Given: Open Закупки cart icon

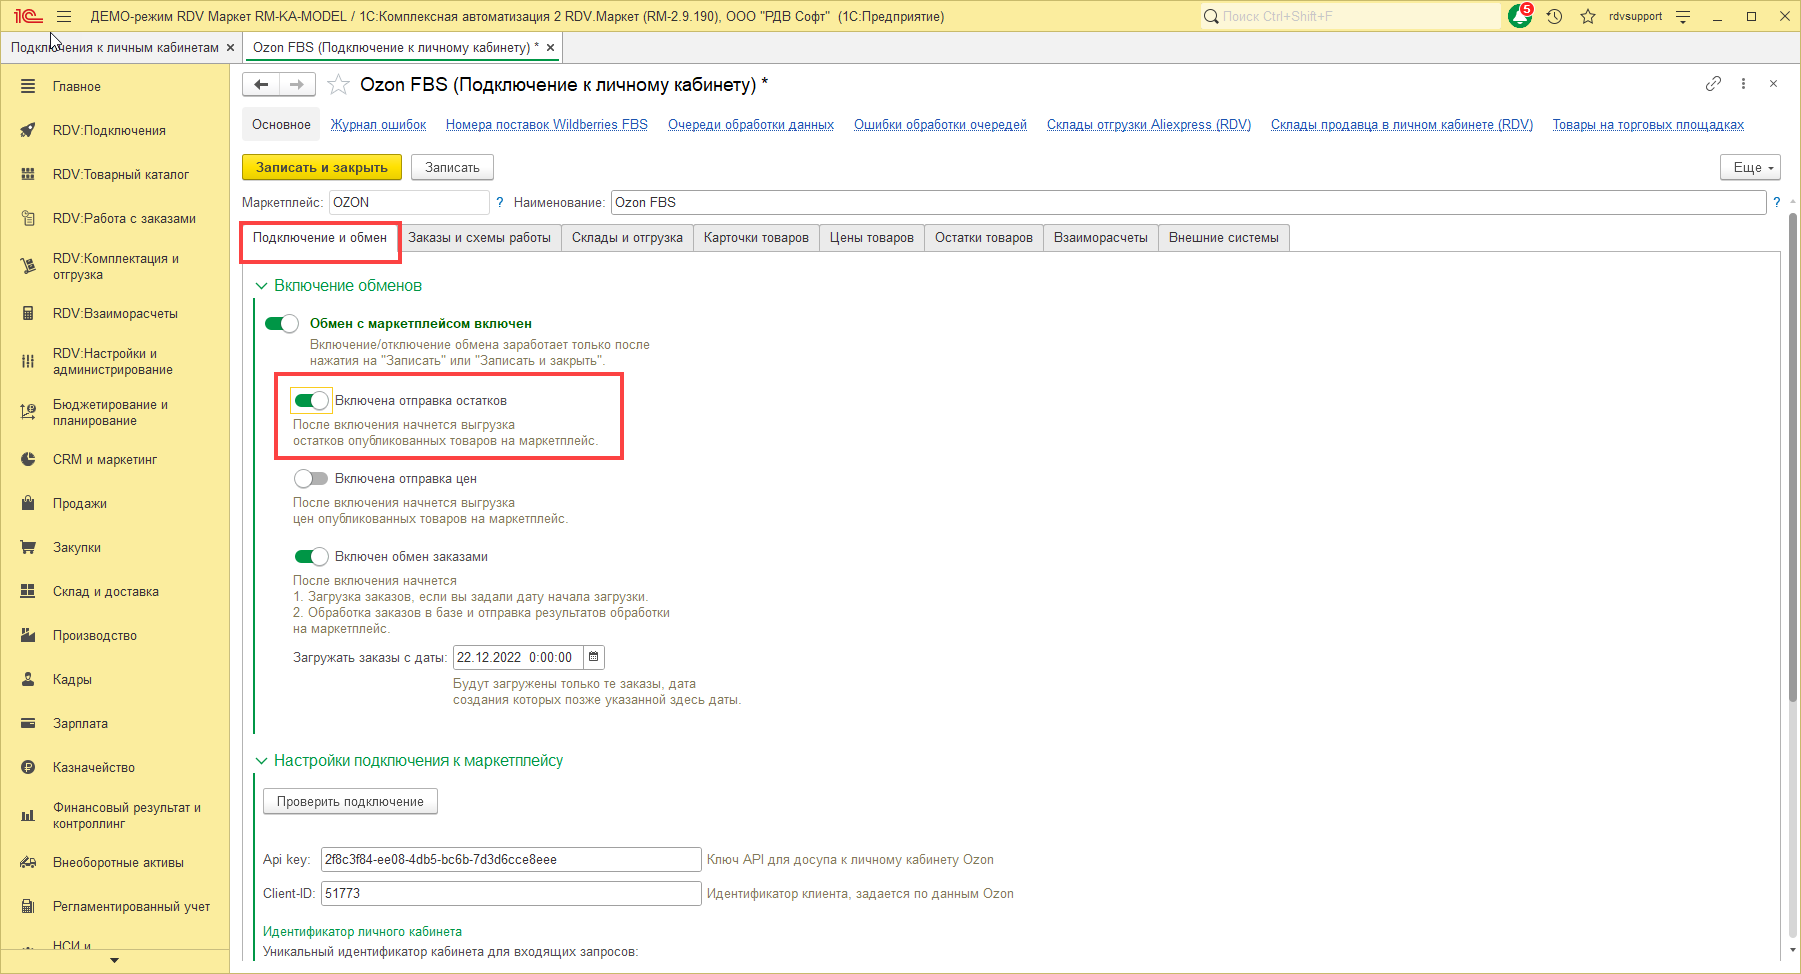Looking at the screenshot, I should (28, 547).
